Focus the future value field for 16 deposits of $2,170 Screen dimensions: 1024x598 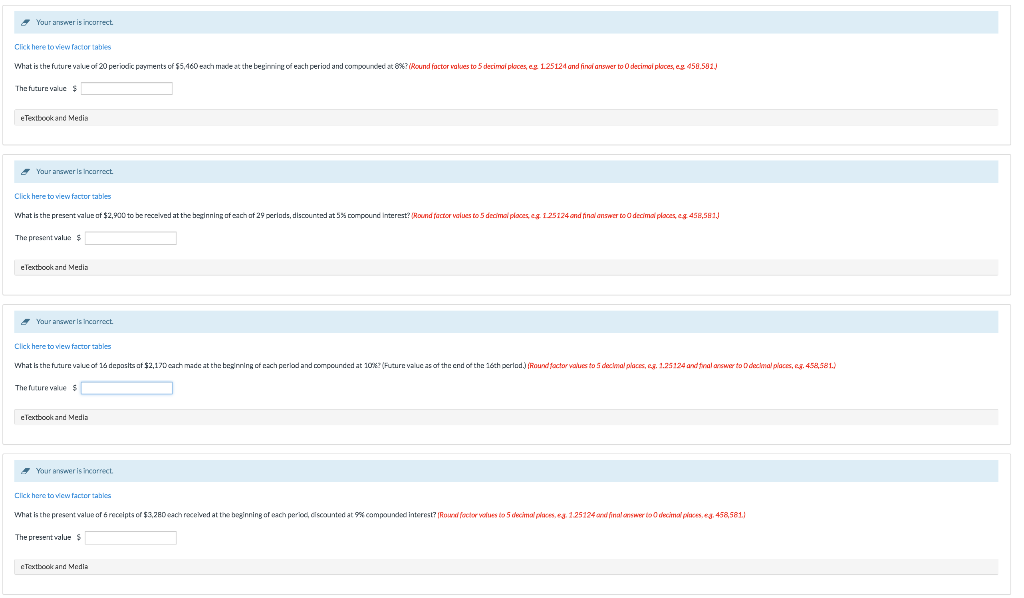[127, 388]
